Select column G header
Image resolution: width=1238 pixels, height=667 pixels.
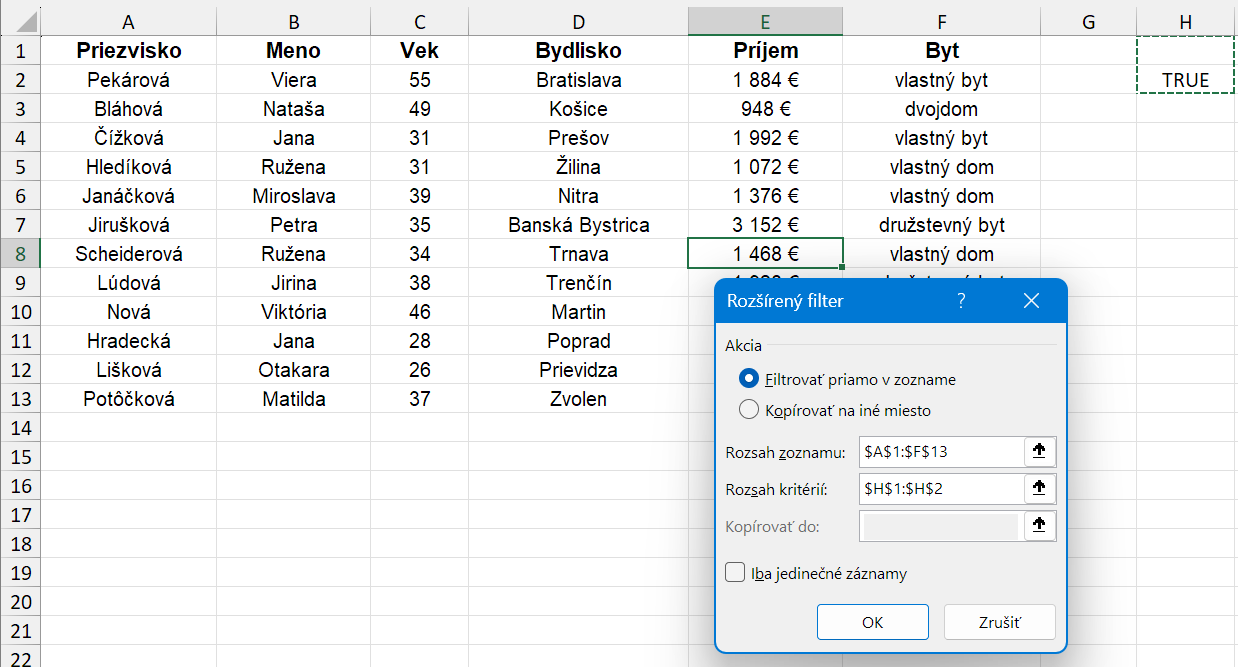[1088, 22]
